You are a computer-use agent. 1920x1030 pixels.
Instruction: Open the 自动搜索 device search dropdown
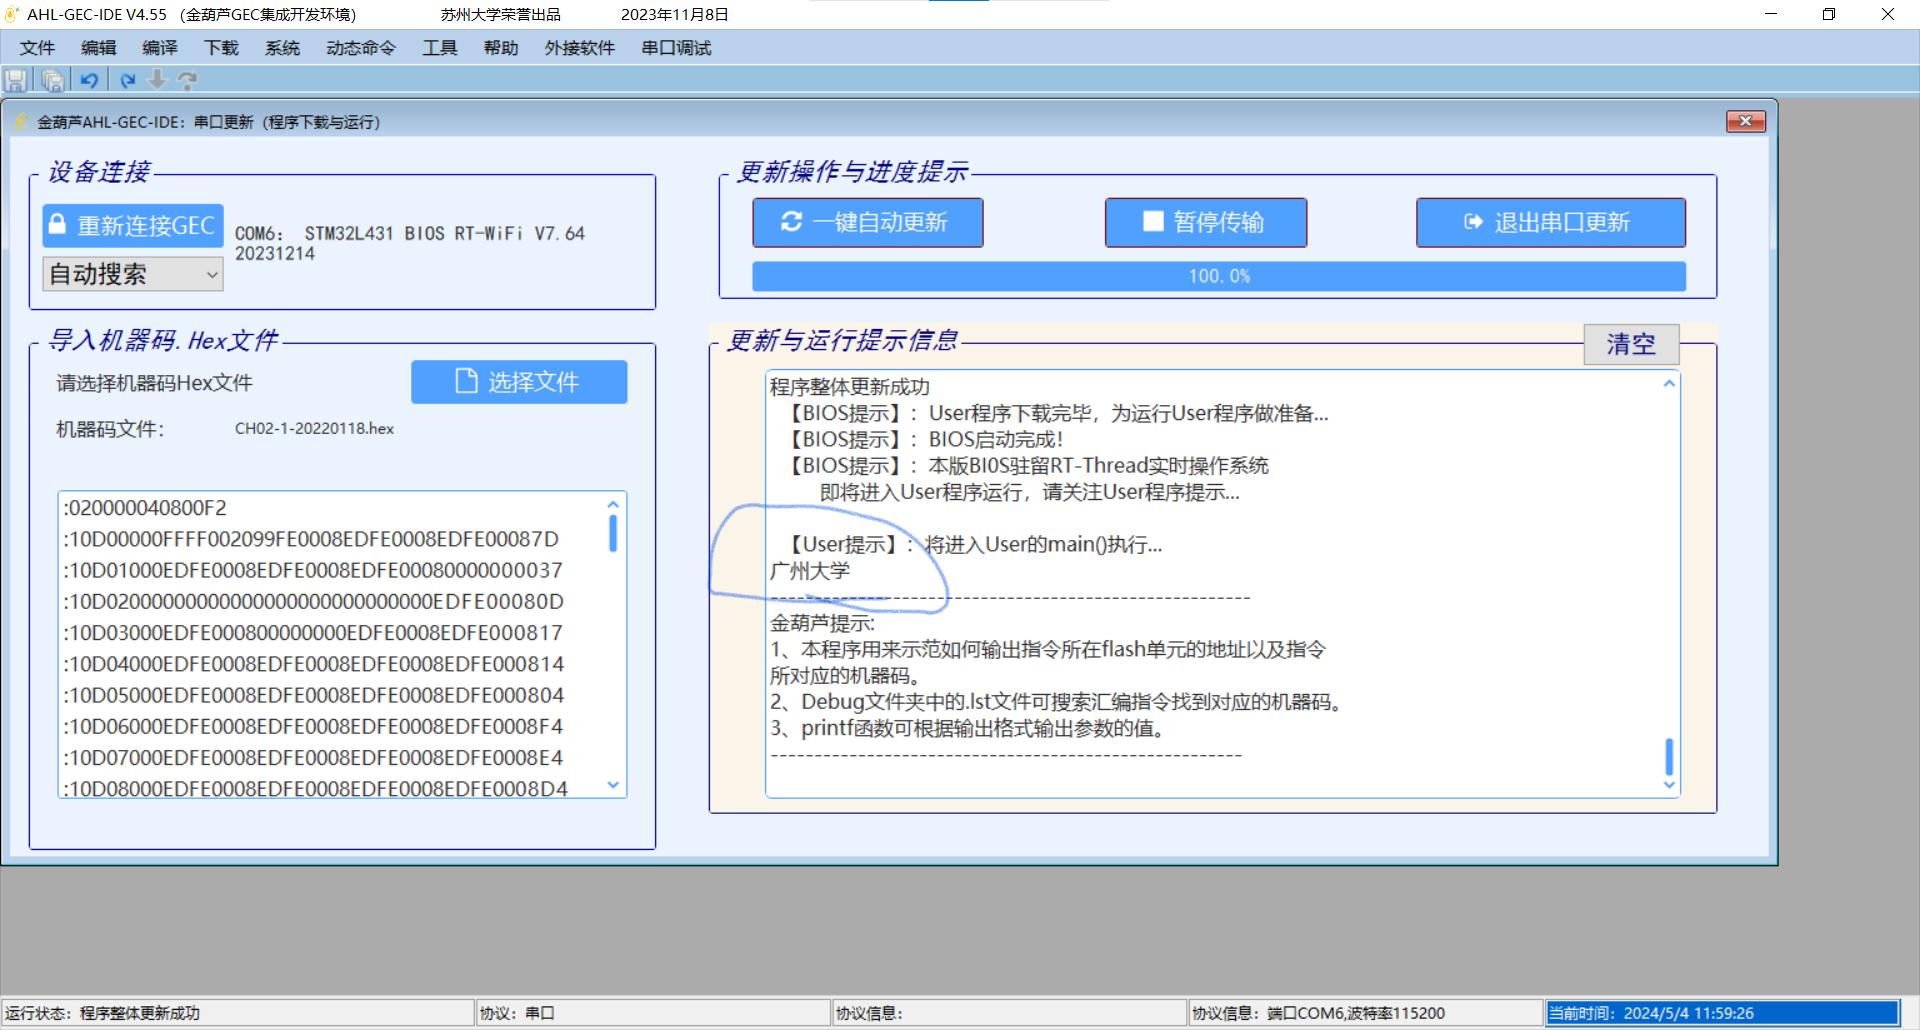coord(211,274)
